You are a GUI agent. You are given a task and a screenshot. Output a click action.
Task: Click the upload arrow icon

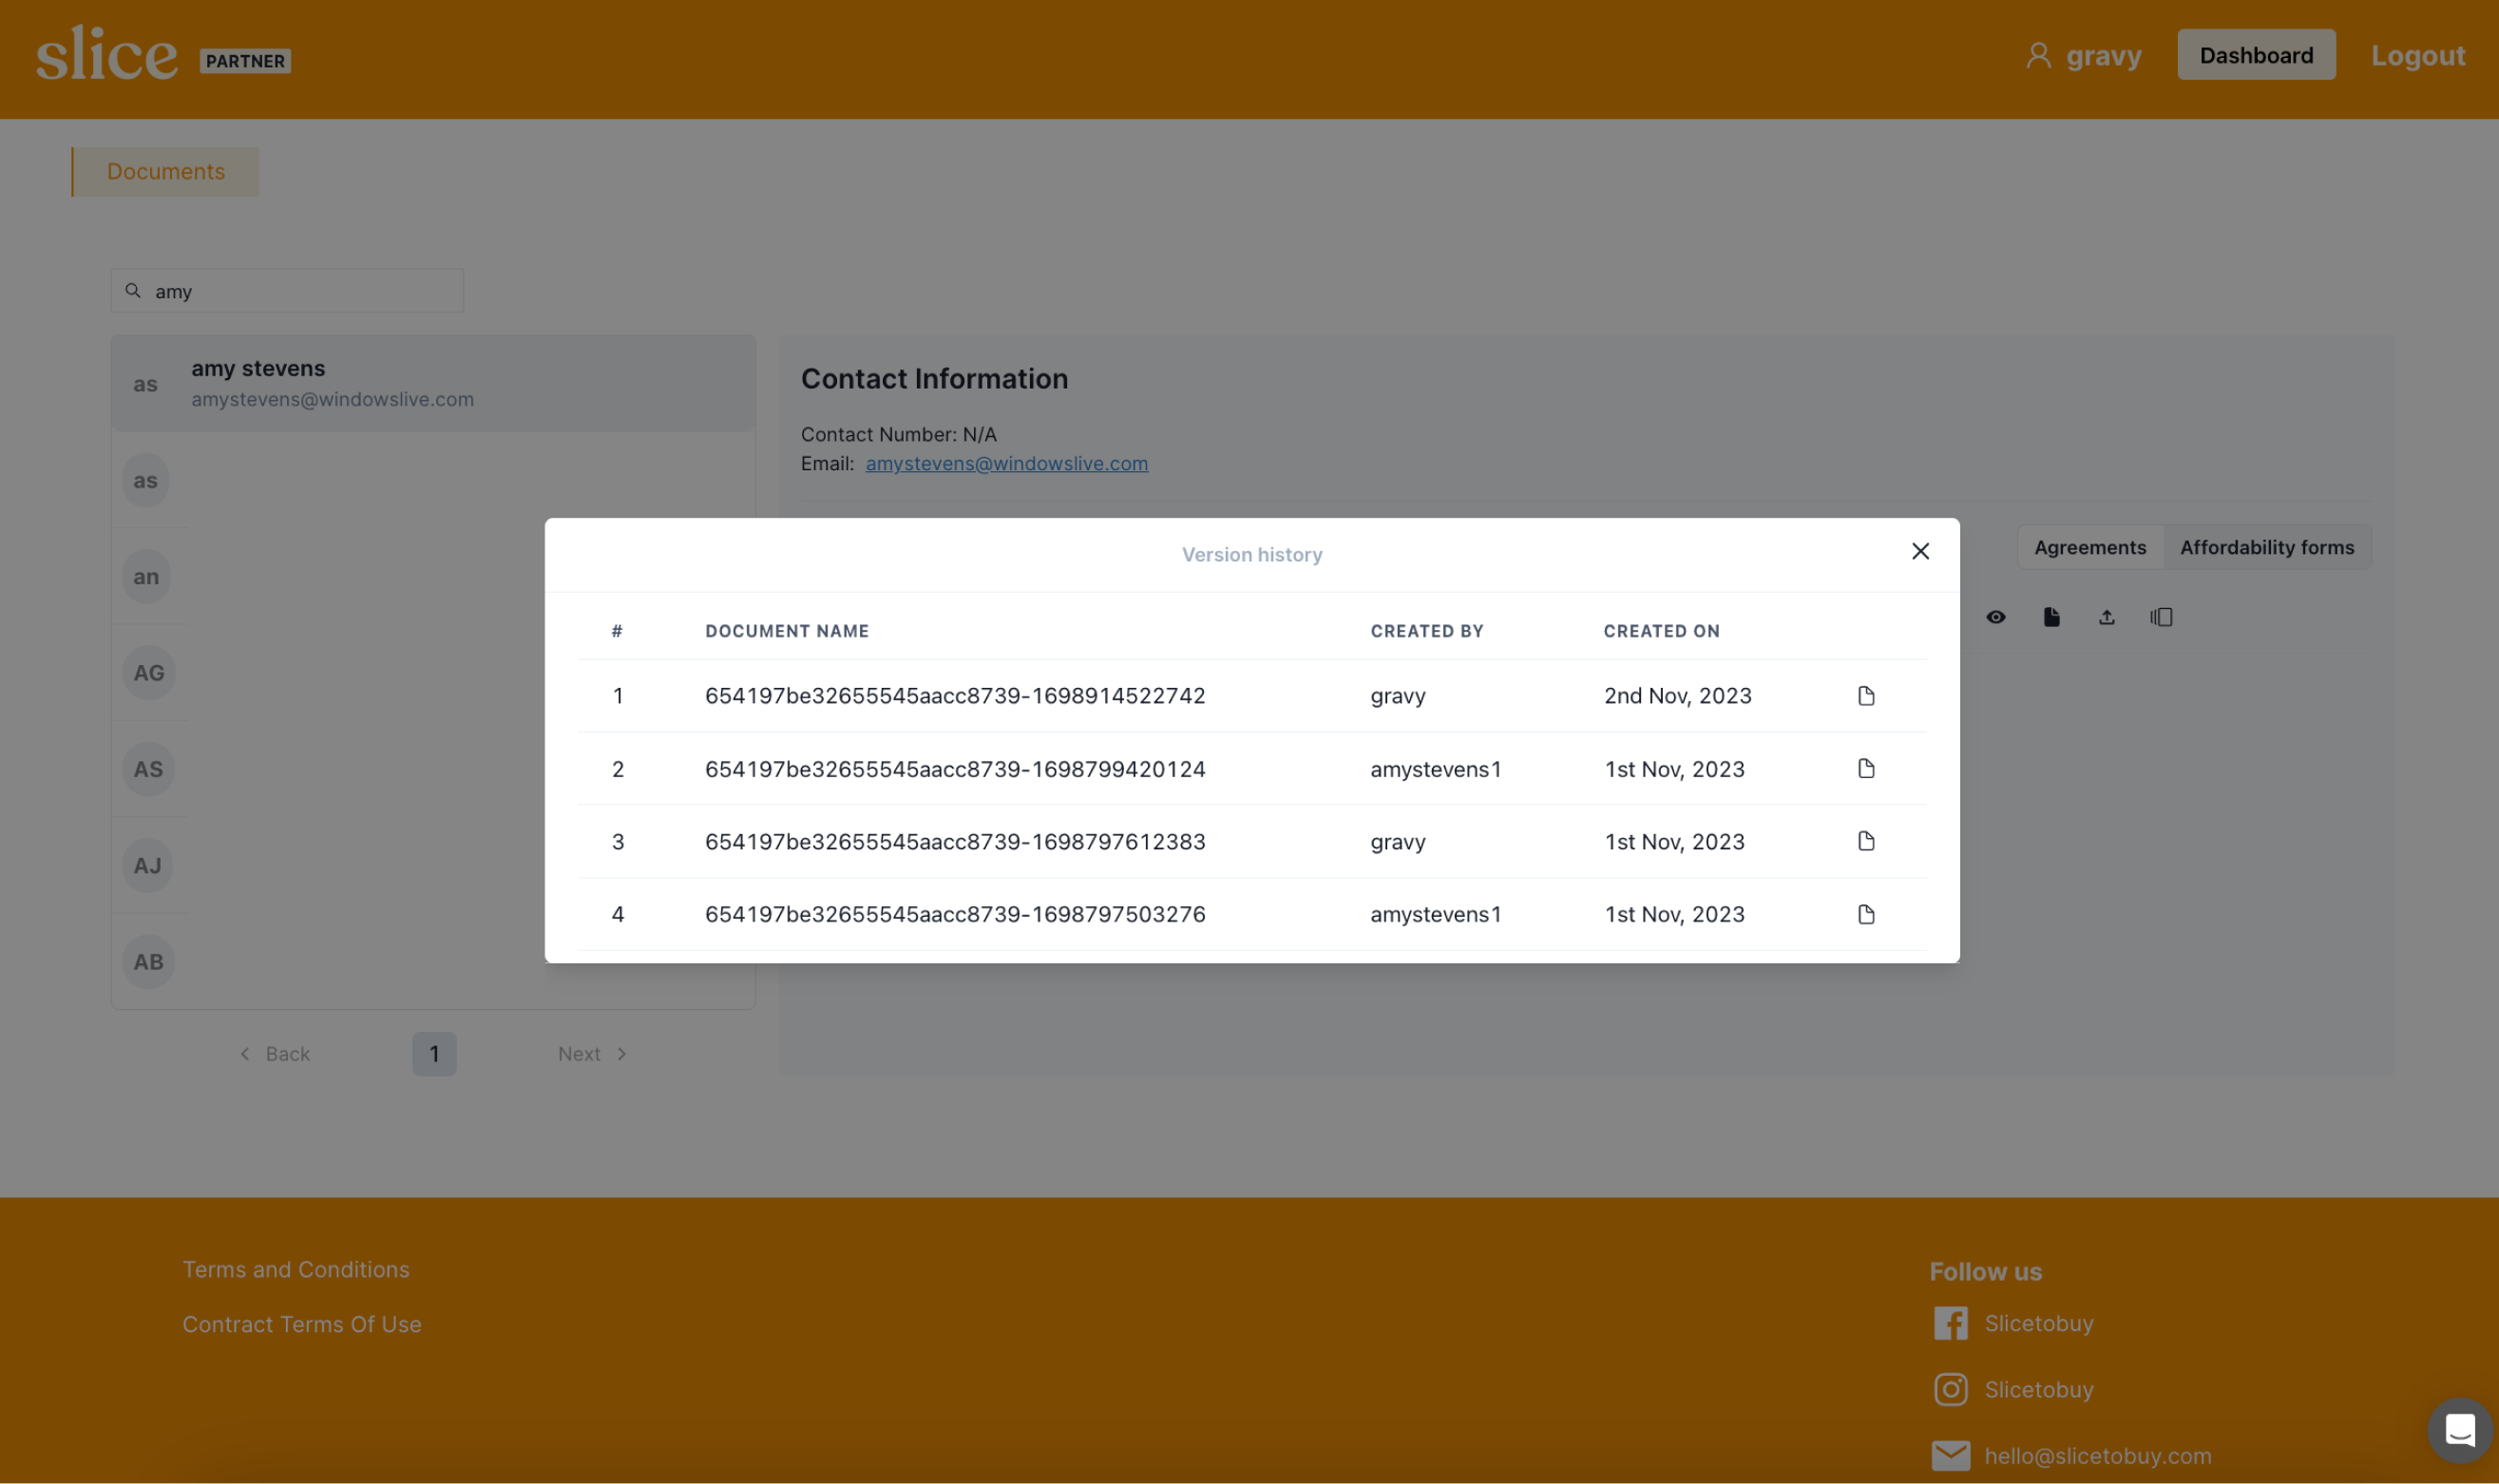(x=2106, y=618)
